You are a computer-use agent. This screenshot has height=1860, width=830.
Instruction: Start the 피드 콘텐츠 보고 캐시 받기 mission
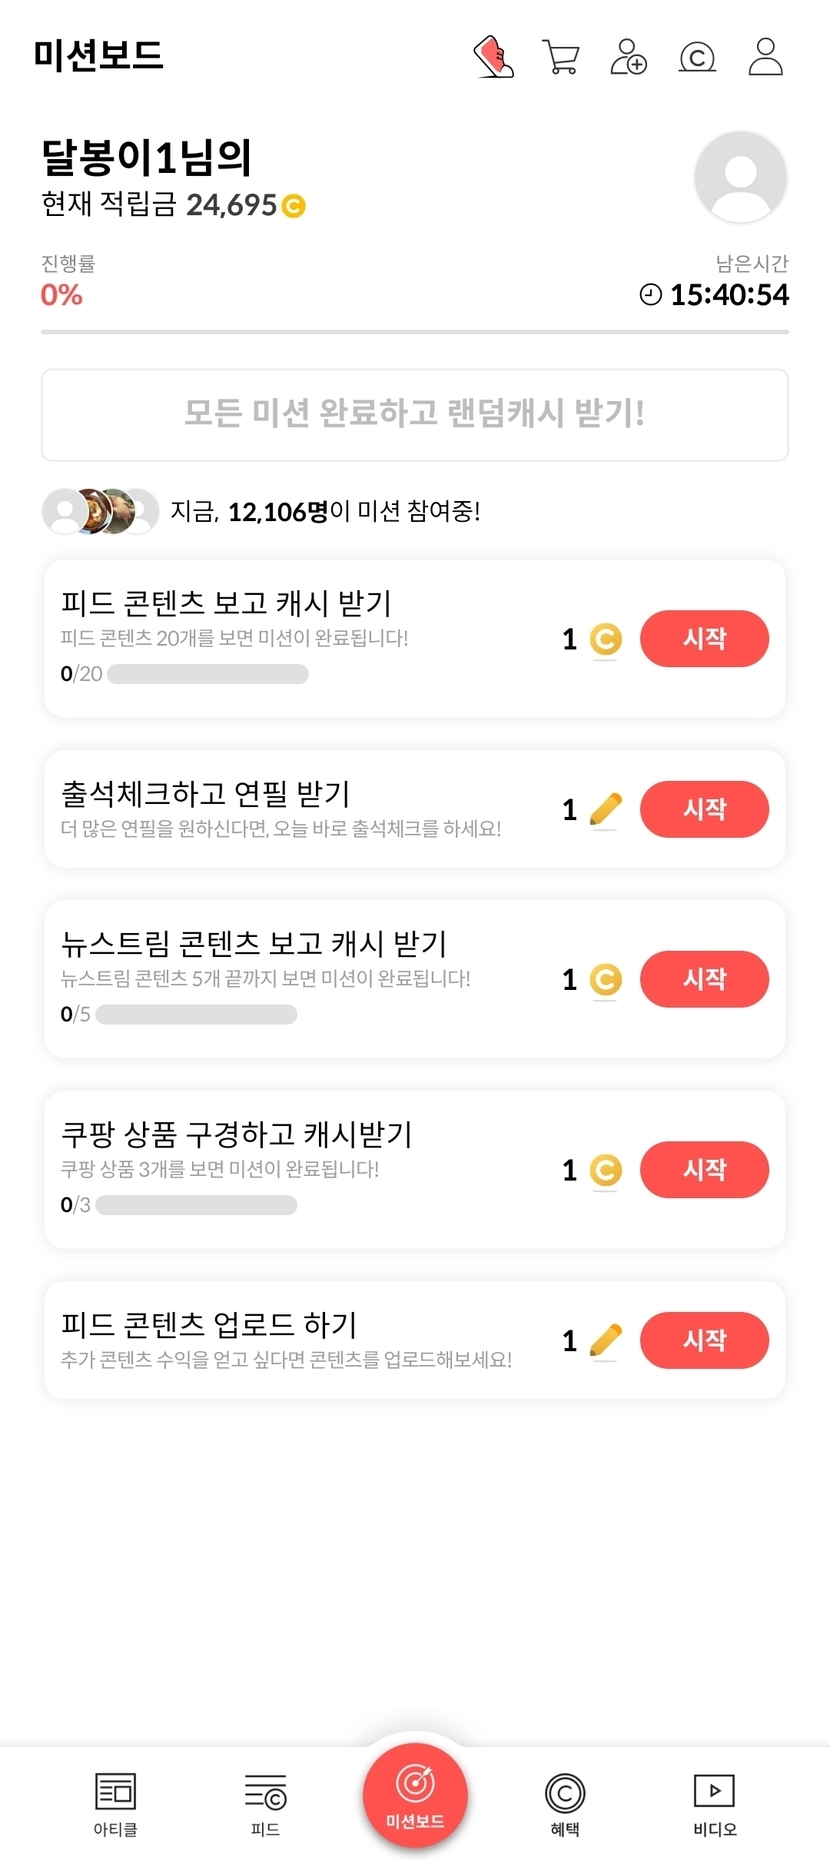704,638
